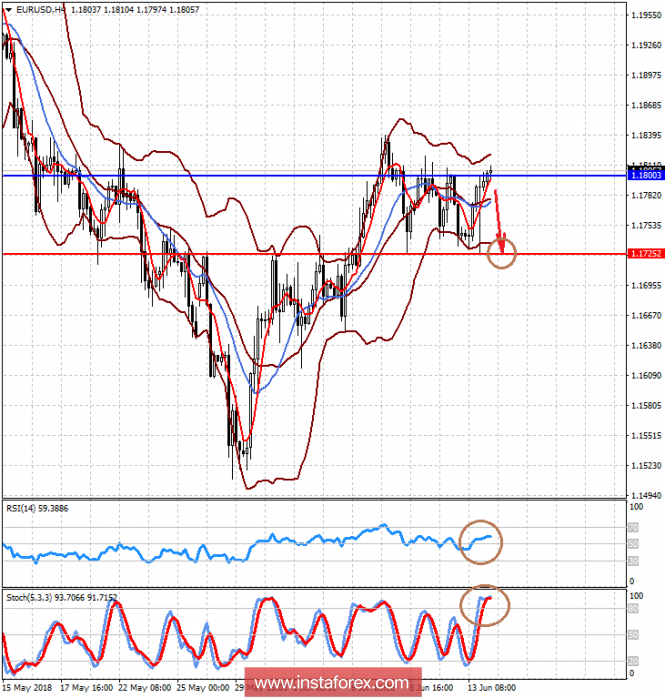665x698 pixels.
Task: Click the small triangle before EURUSD,H4 title
Action: [x=8, y=9]
